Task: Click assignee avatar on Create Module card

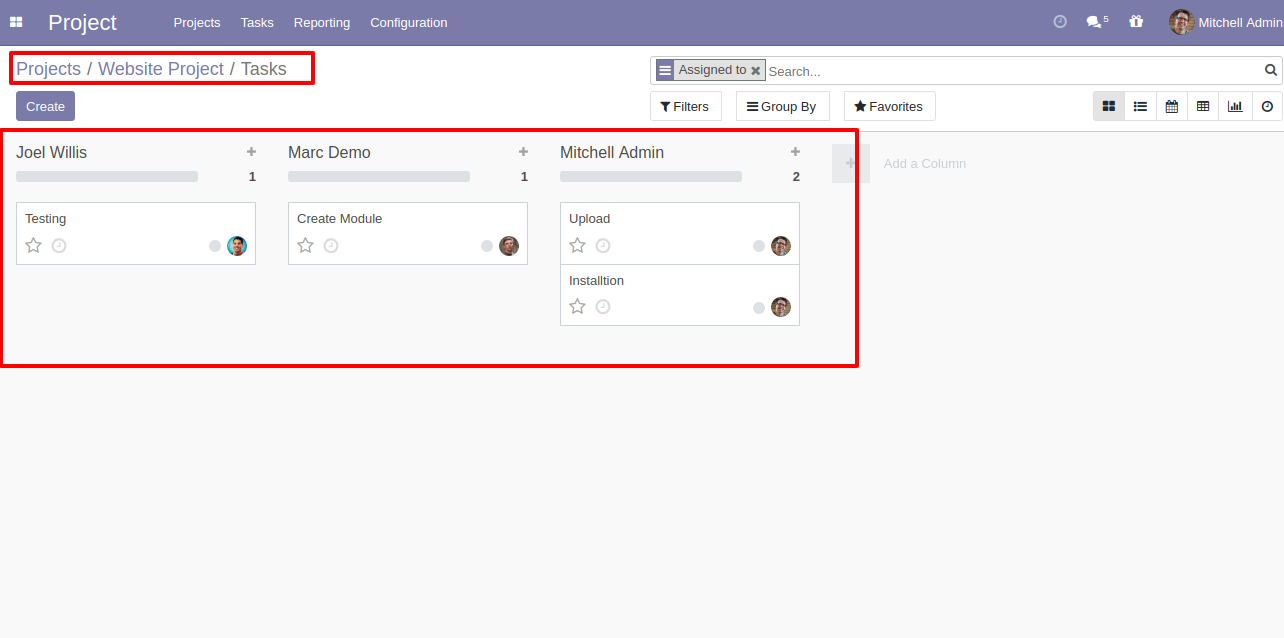Action: click(x=509, y=246)
